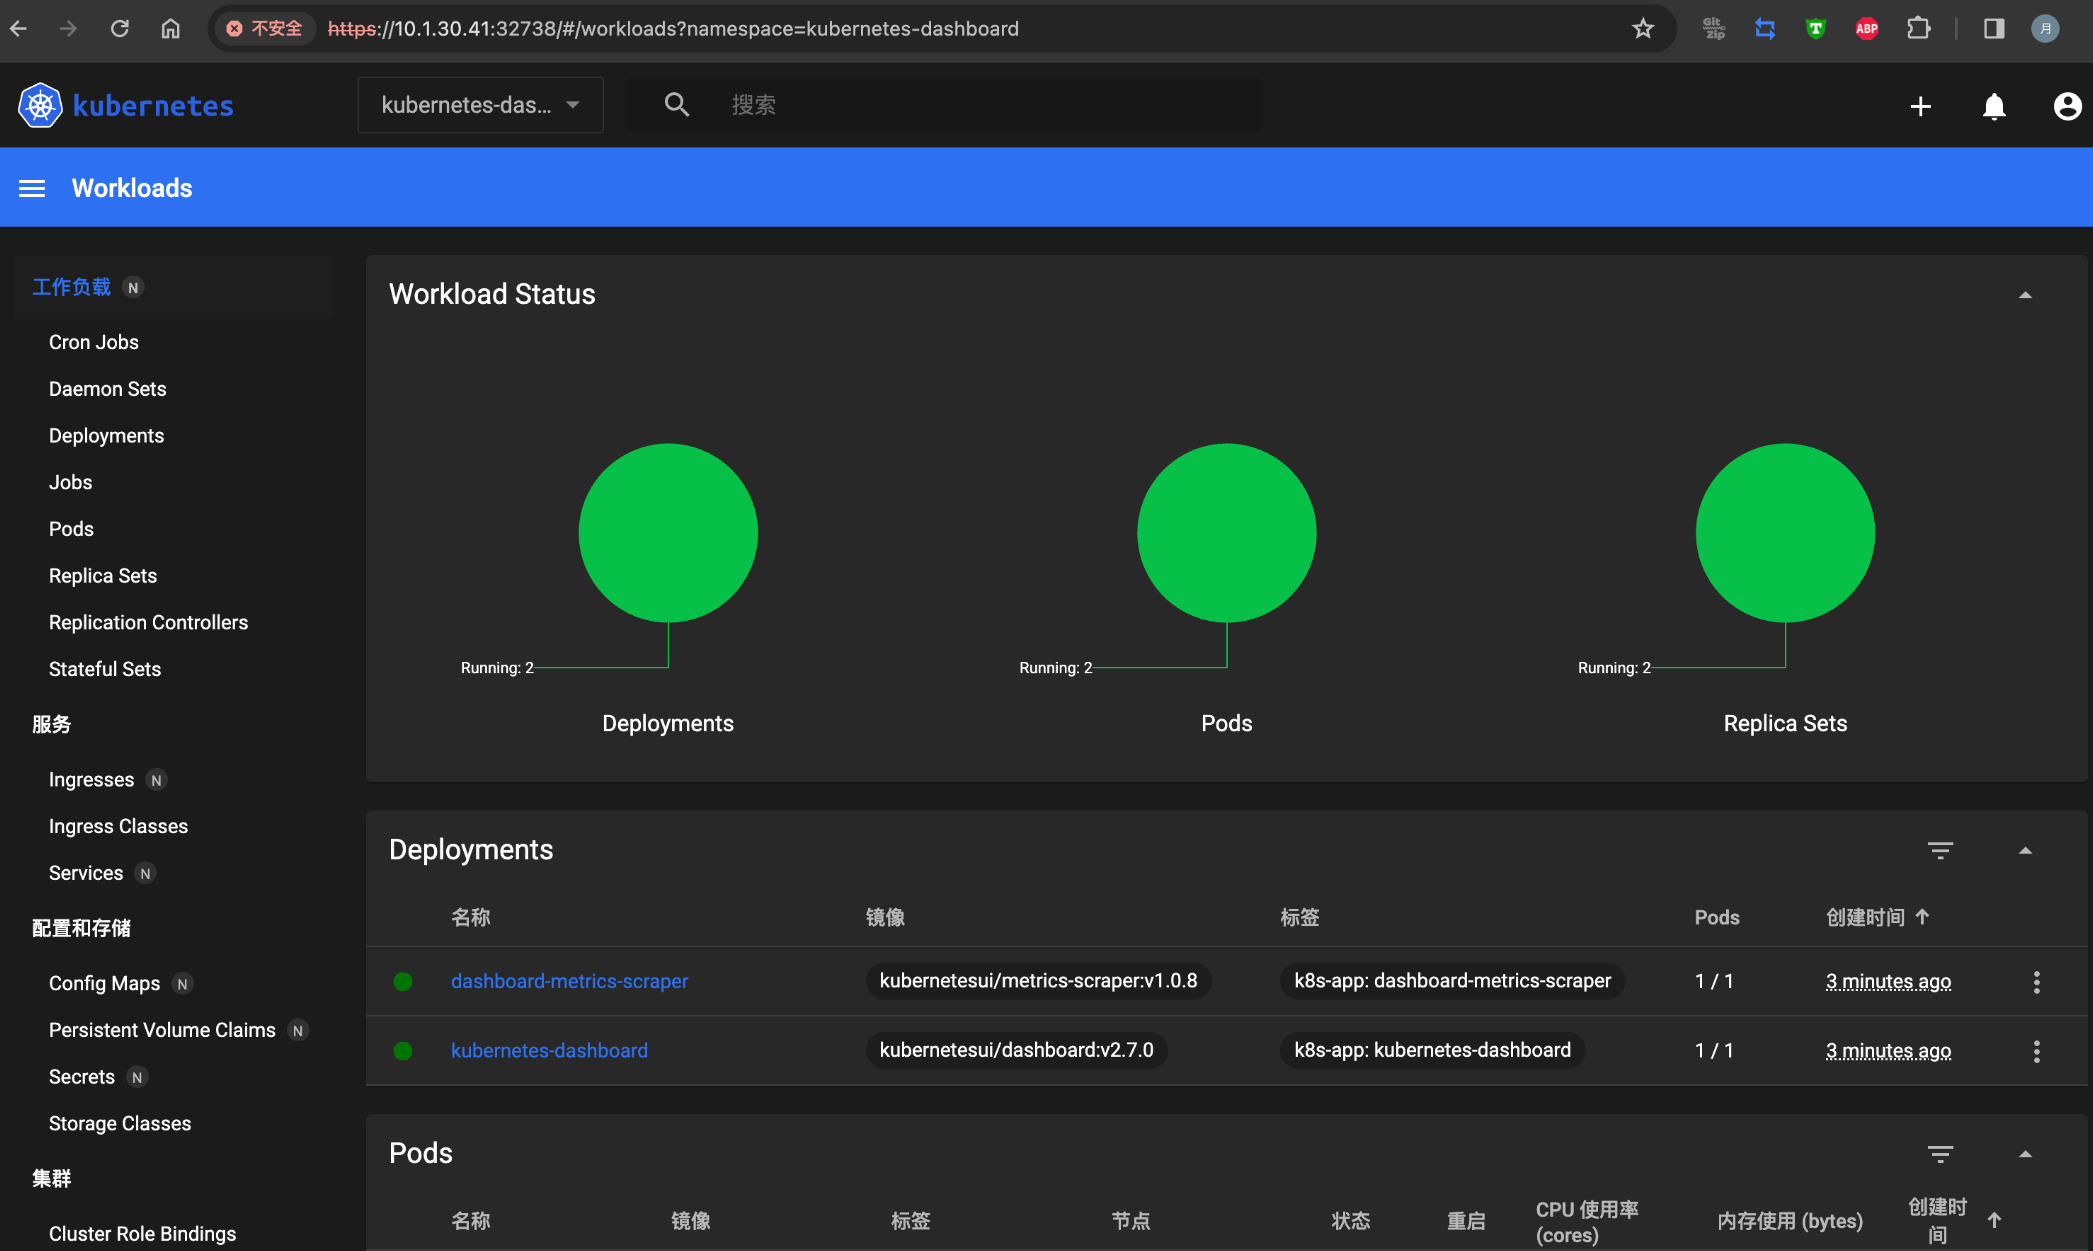Click the 工作负载 sidebar heading
This screenshot has width=2093, height=1251.
71,287
